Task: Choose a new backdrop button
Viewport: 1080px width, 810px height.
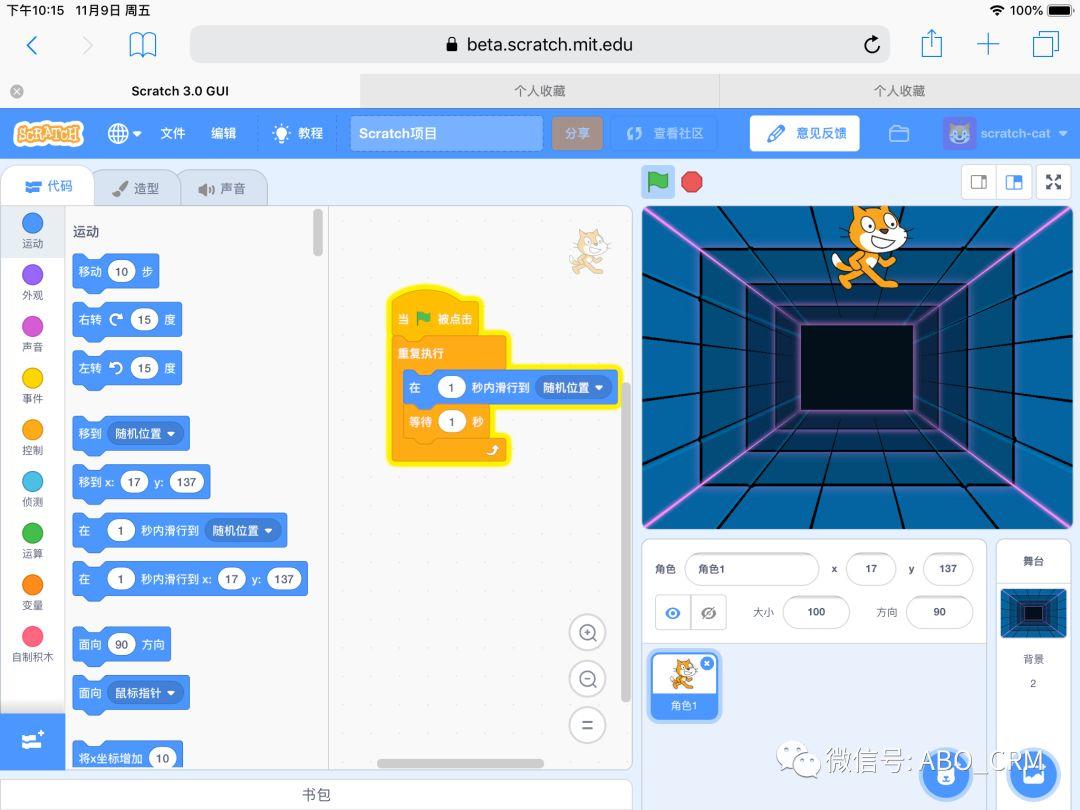Action: click(1032, 773)
